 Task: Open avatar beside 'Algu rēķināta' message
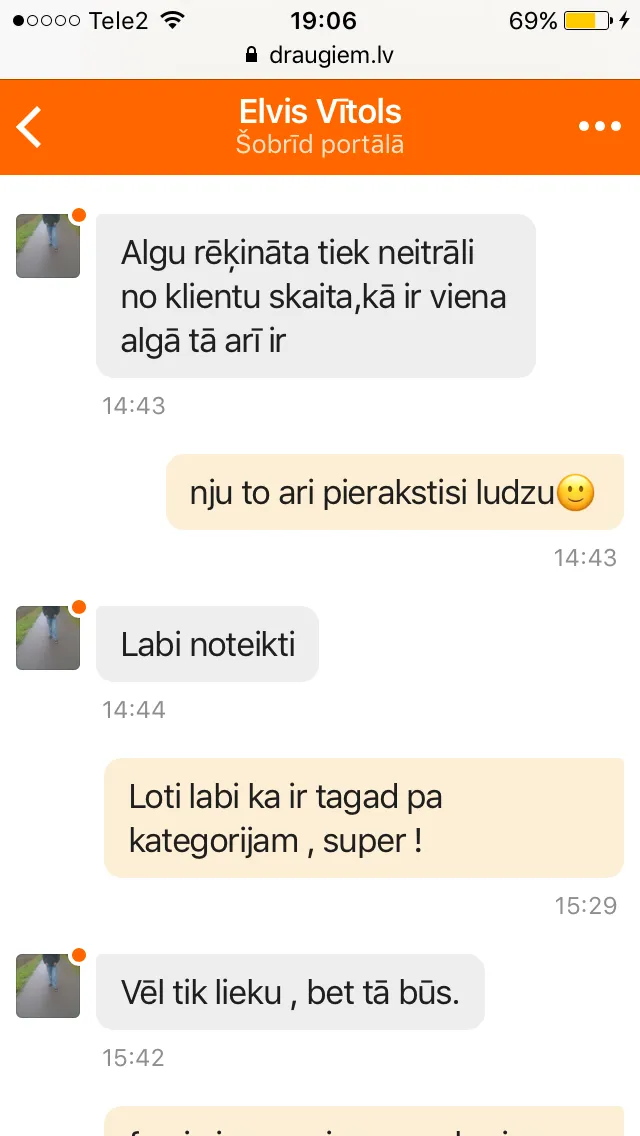point(48,246)
